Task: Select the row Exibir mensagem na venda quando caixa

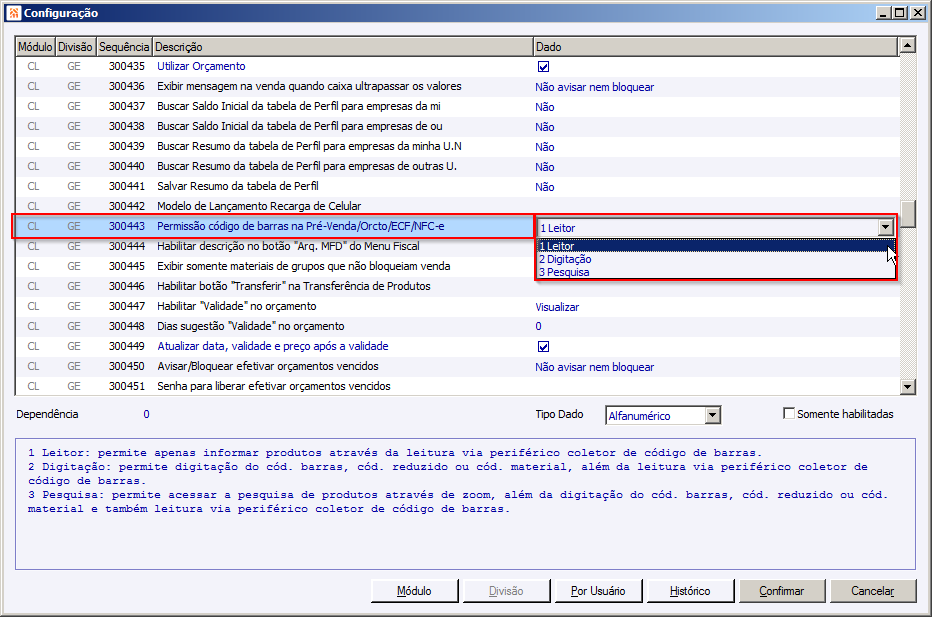Action: click(x=456, y=86)
